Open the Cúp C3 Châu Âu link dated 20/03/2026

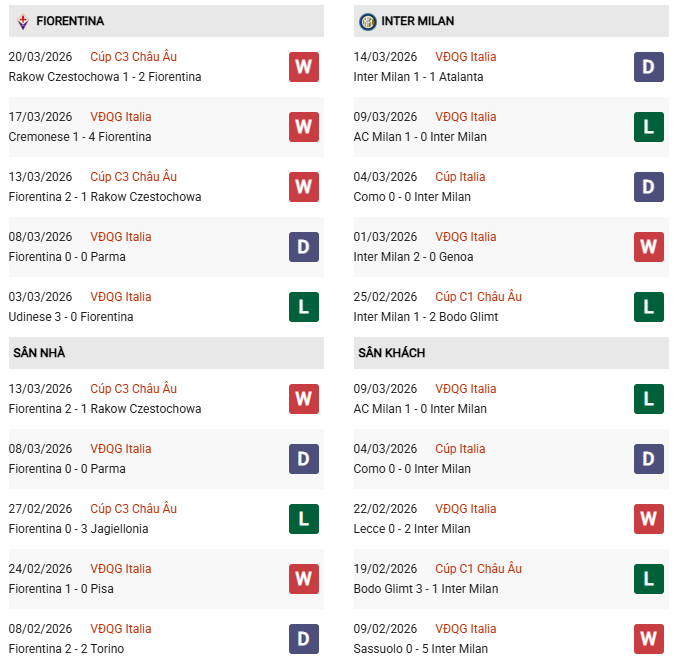point(133,57)
